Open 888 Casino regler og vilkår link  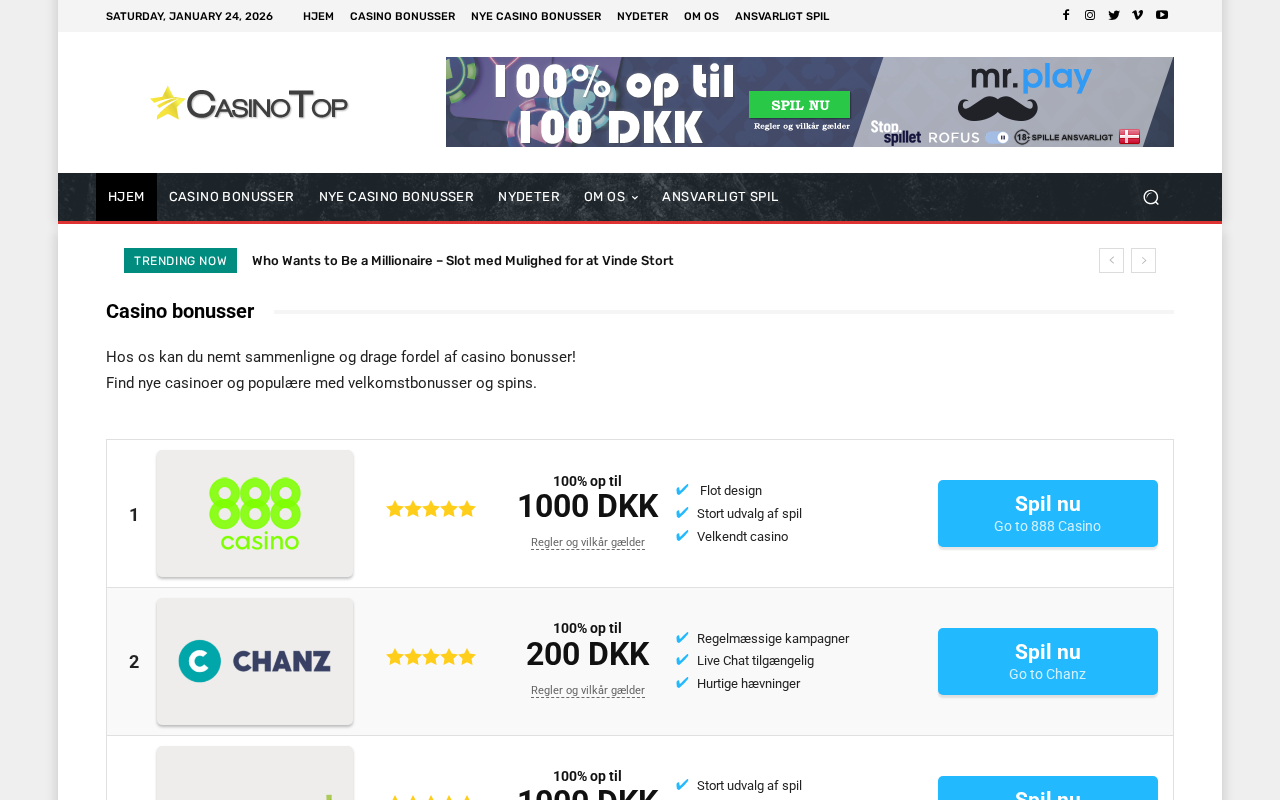pos(588,542)
